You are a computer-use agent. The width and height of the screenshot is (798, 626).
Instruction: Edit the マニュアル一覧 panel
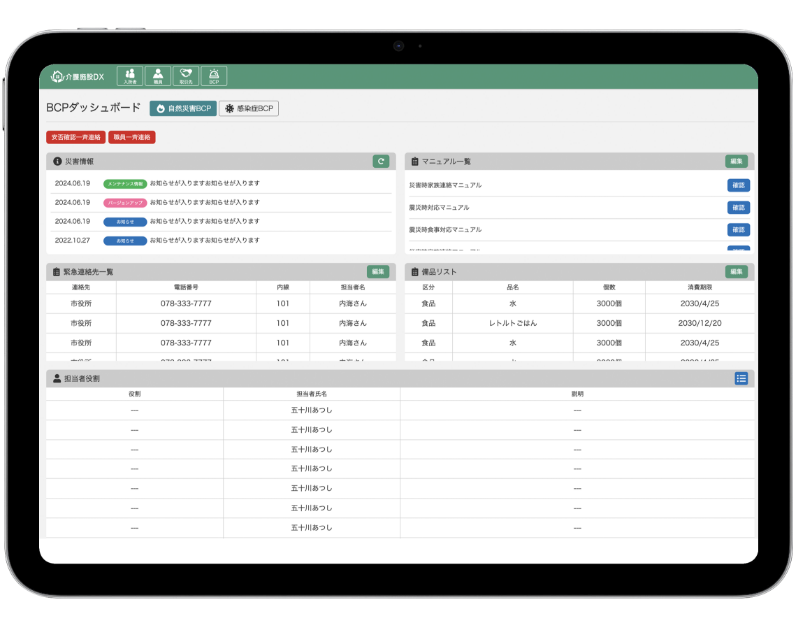(736, 161)
